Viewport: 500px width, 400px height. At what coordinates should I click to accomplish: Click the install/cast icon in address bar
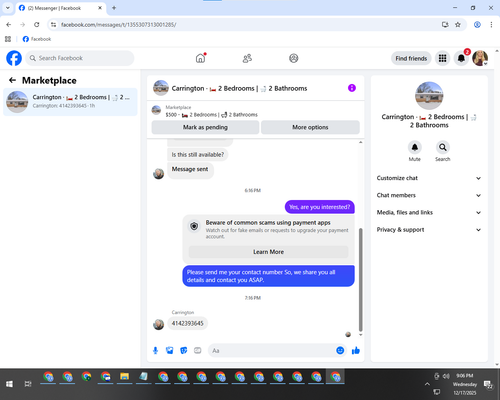pyautogui.click(x=445, y=24)
